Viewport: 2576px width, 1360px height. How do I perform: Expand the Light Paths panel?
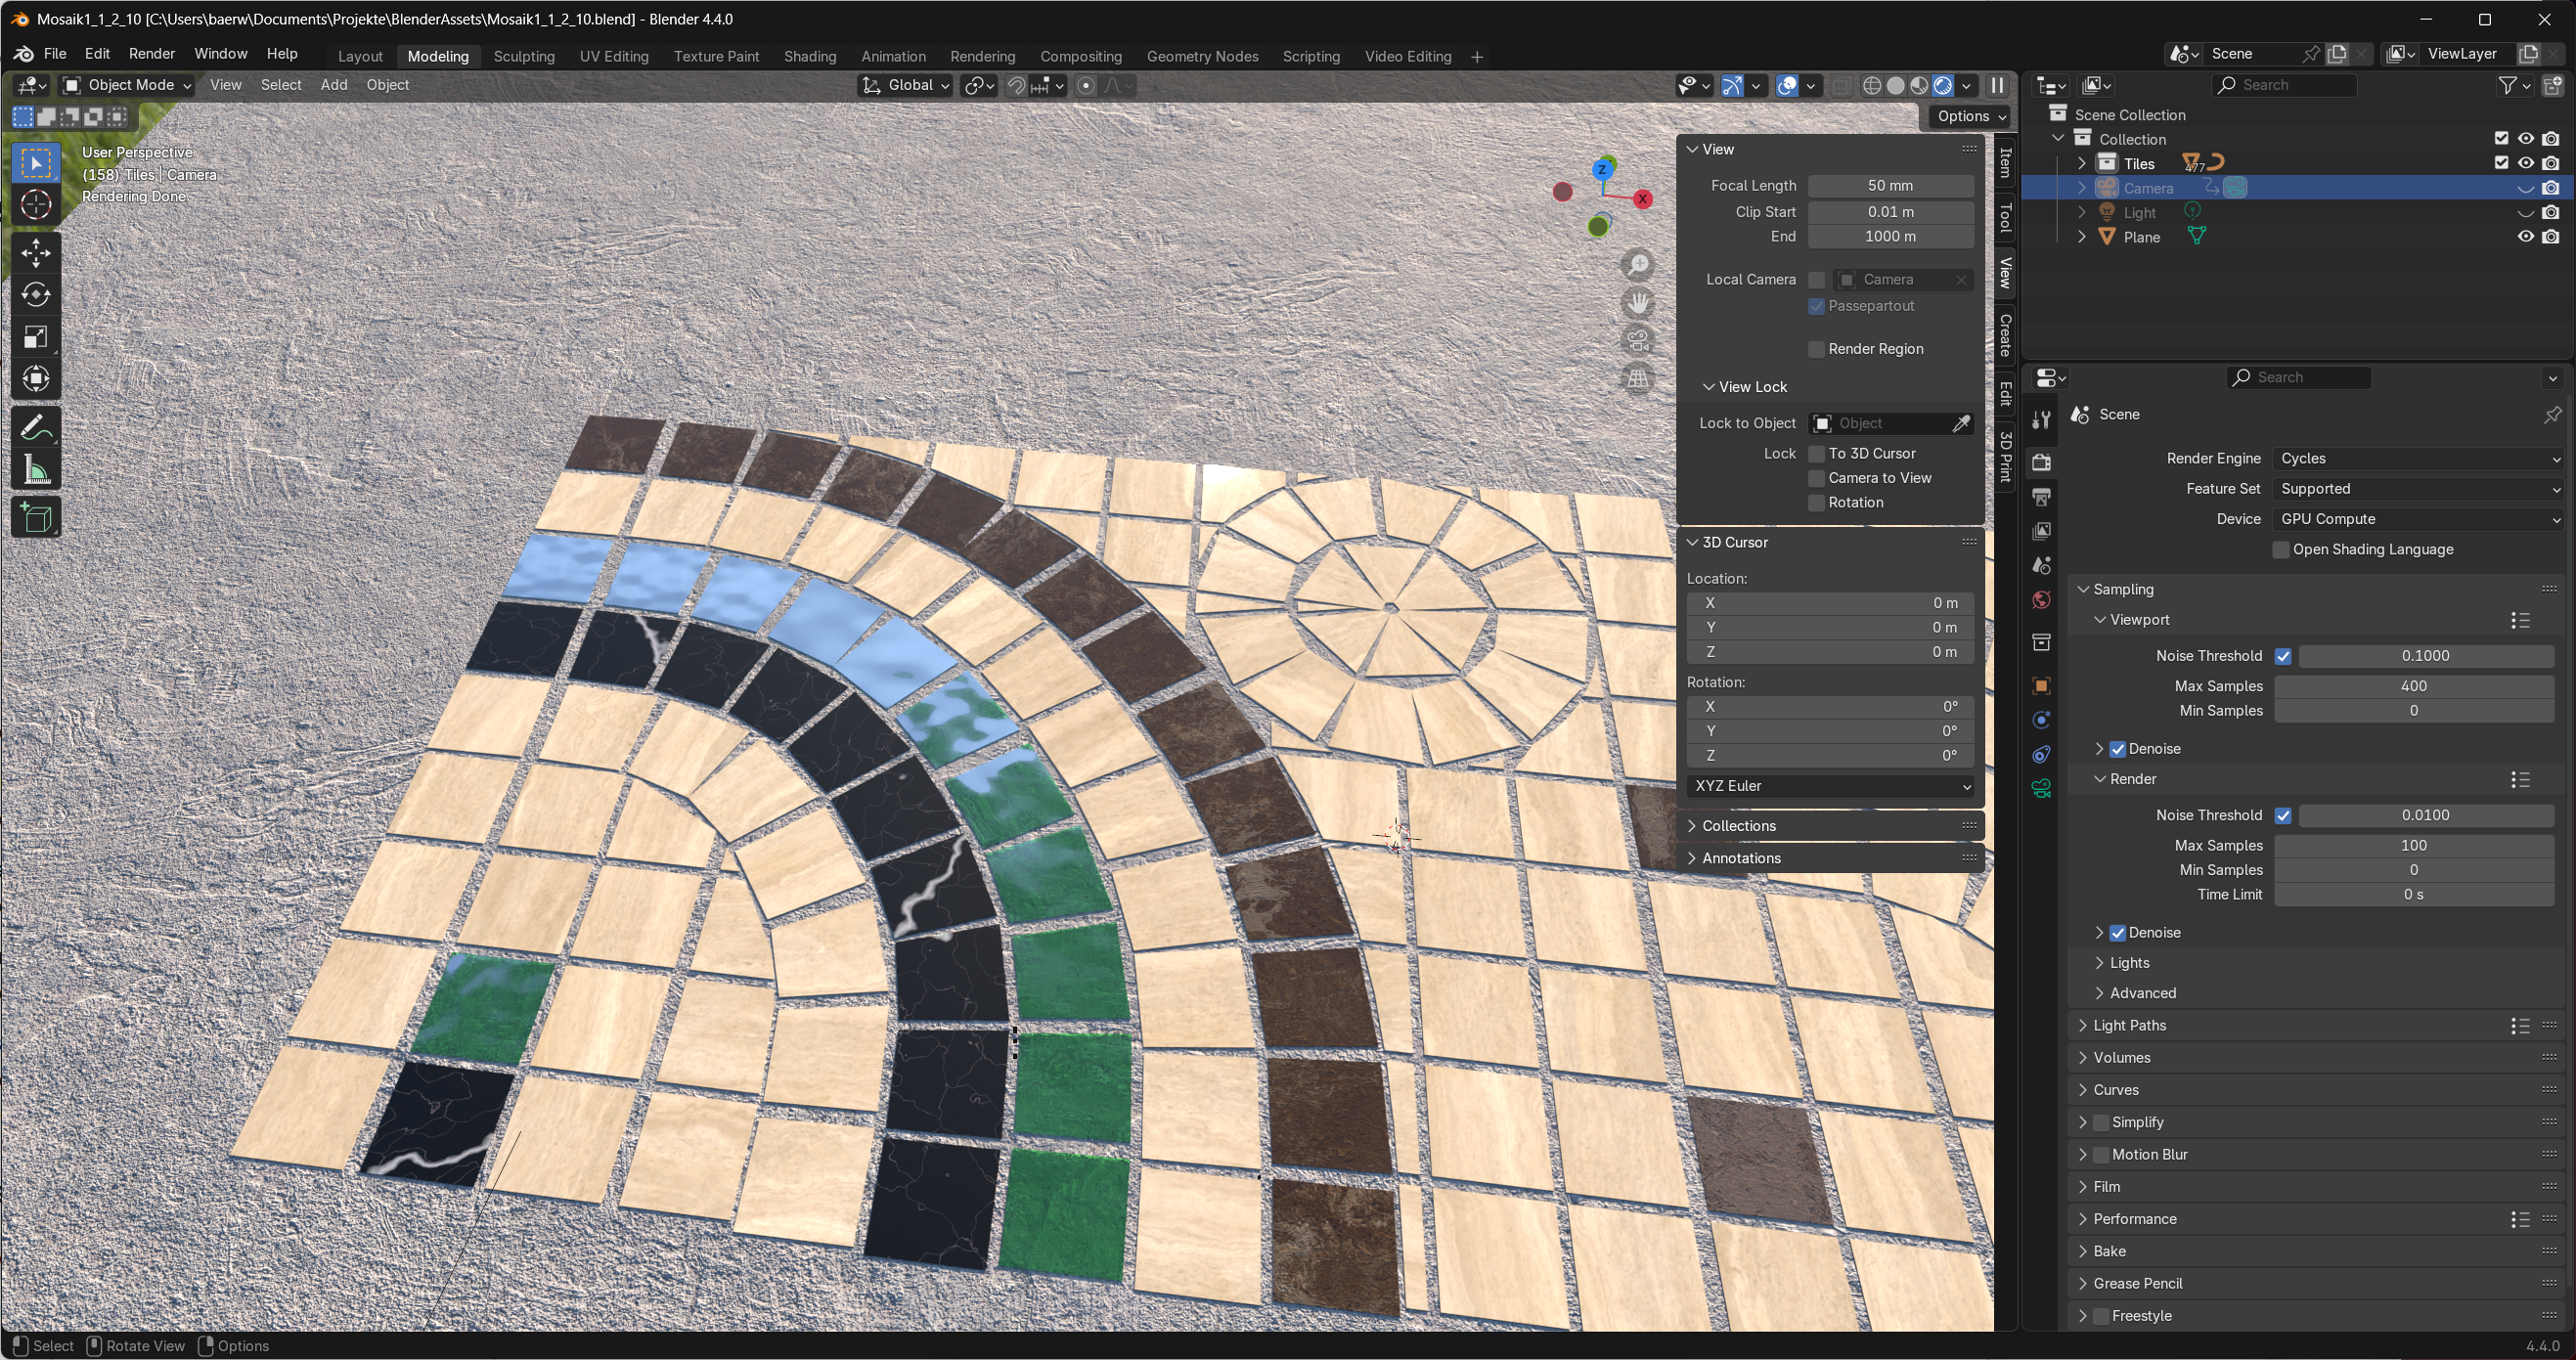click(2130, 1025)
